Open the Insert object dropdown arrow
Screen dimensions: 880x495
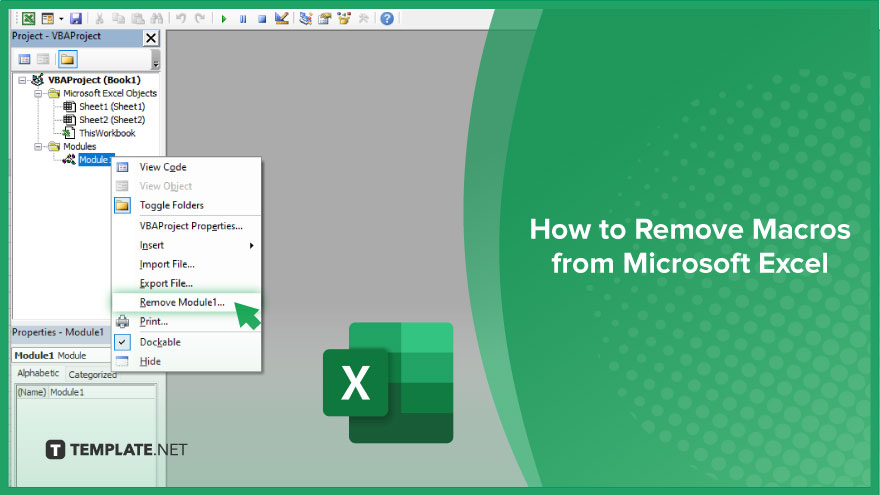point(61,19)
